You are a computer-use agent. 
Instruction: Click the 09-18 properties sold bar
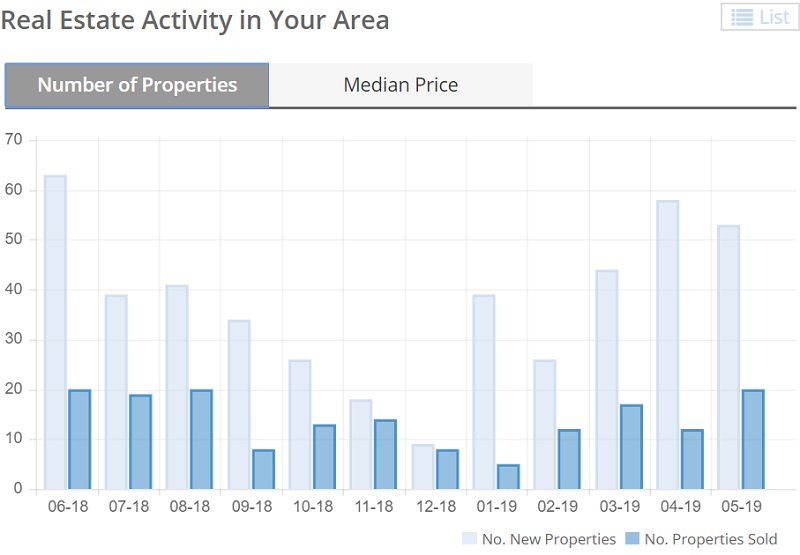click(x=263, y=469)
